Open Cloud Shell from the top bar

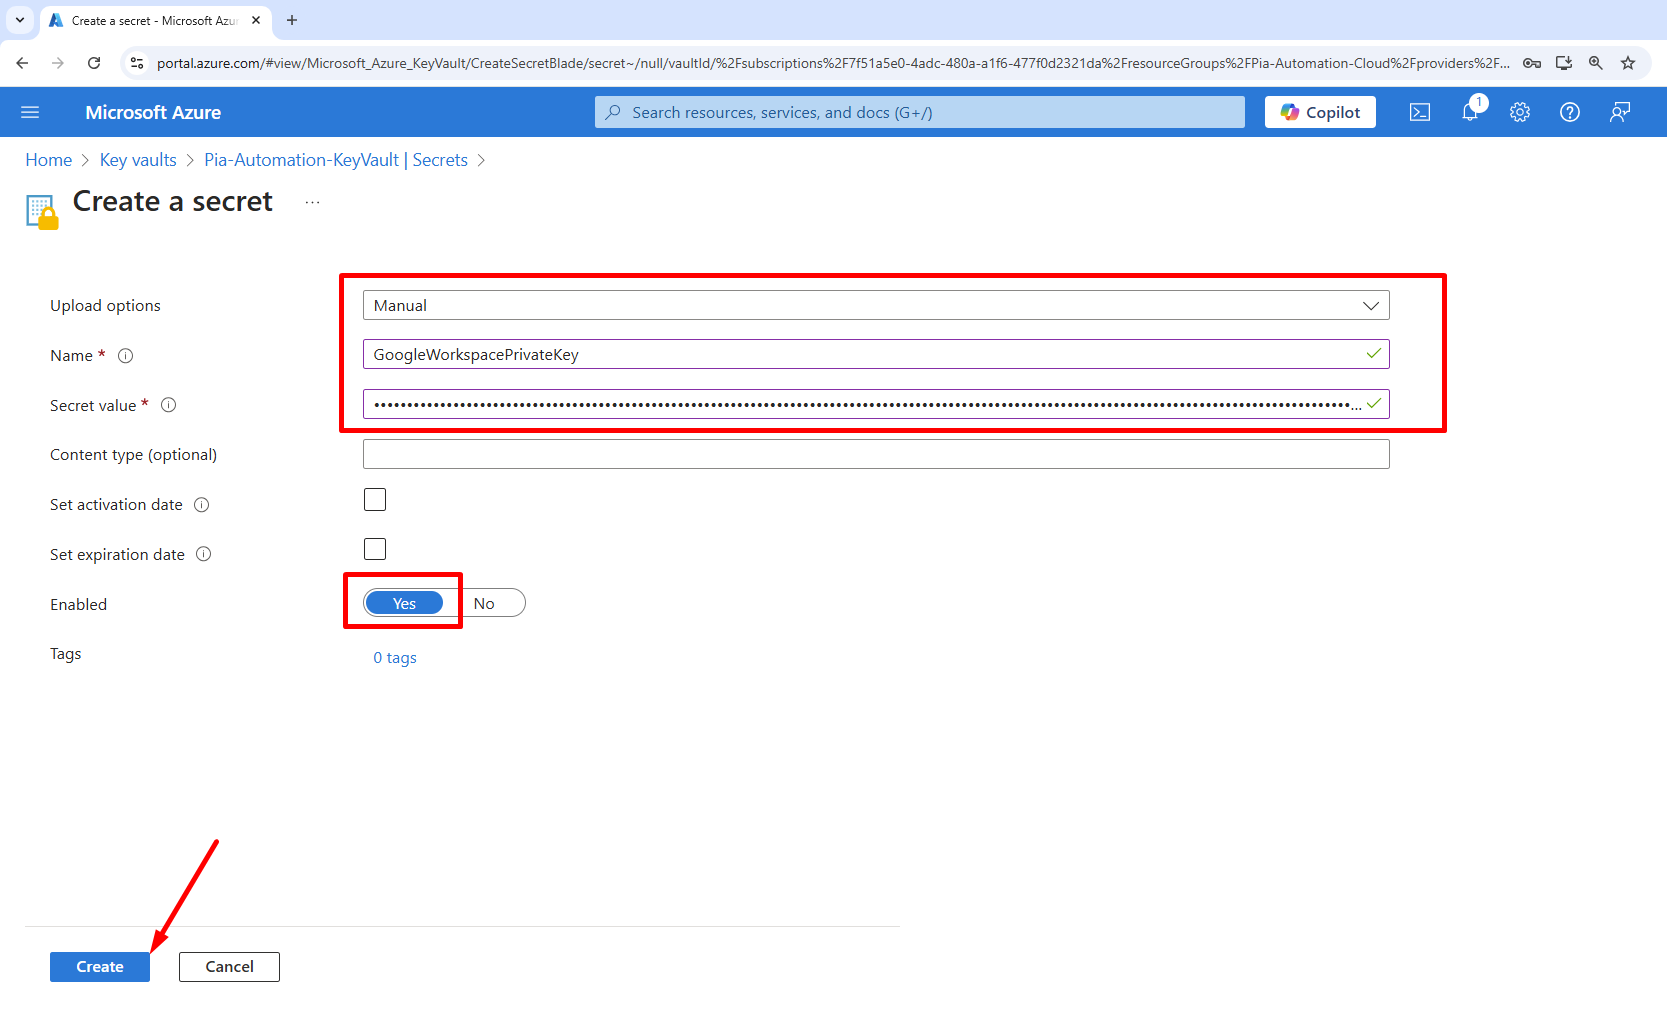[1420, 112]
